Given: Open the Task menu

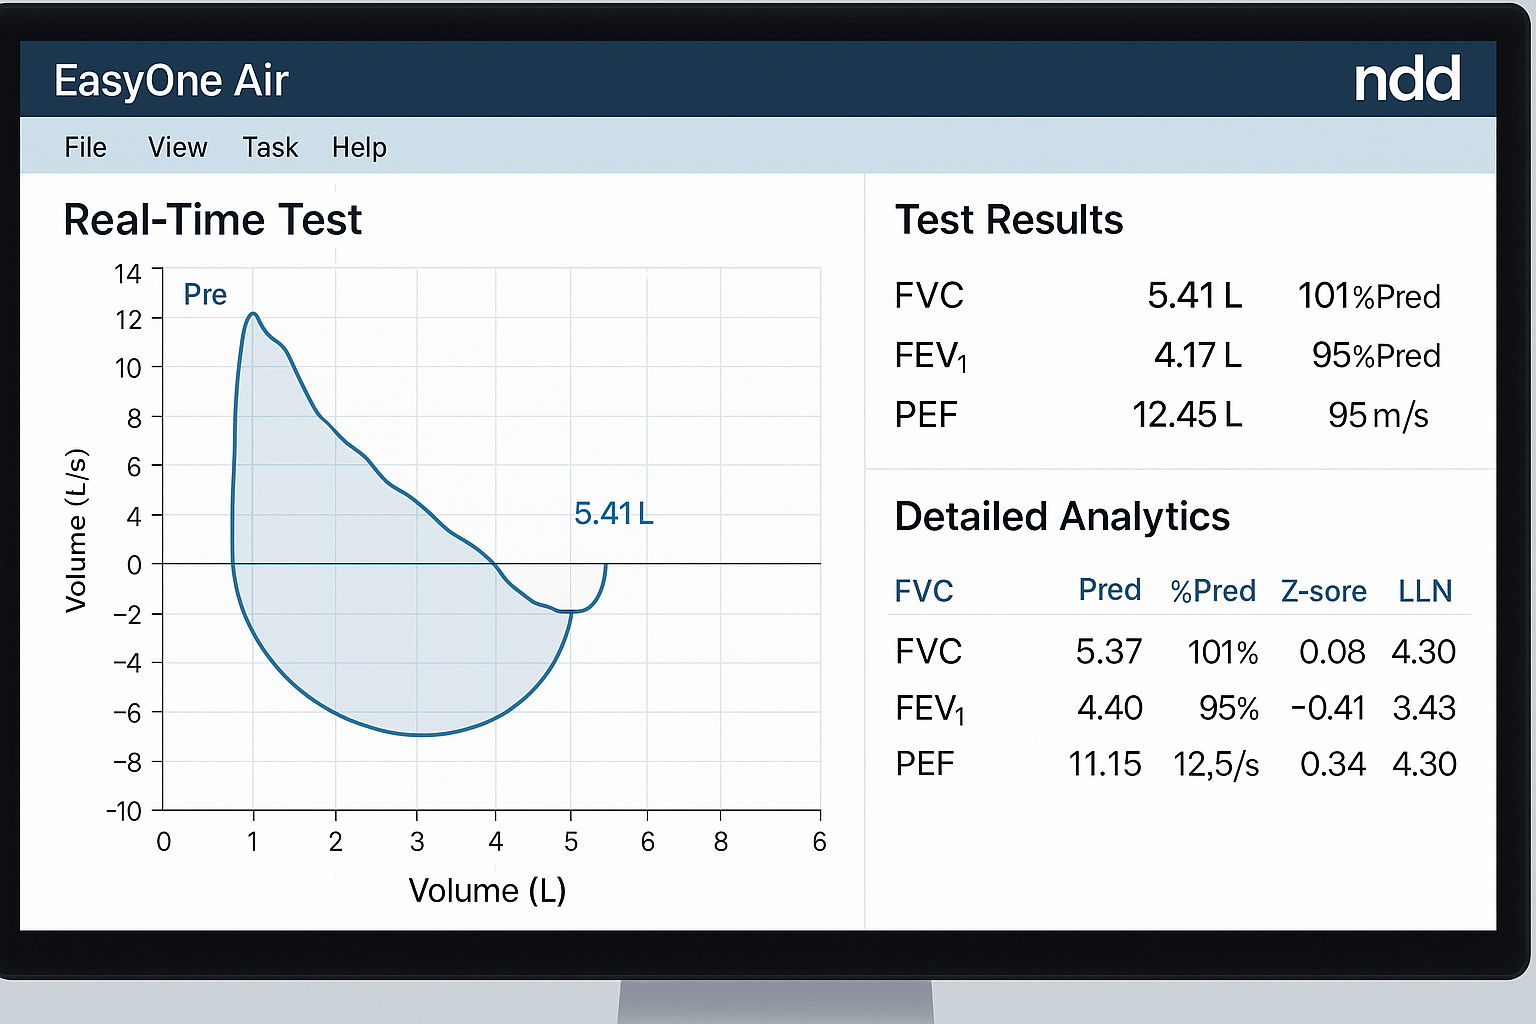Looking at the screenshot, I should click(269, 147).
